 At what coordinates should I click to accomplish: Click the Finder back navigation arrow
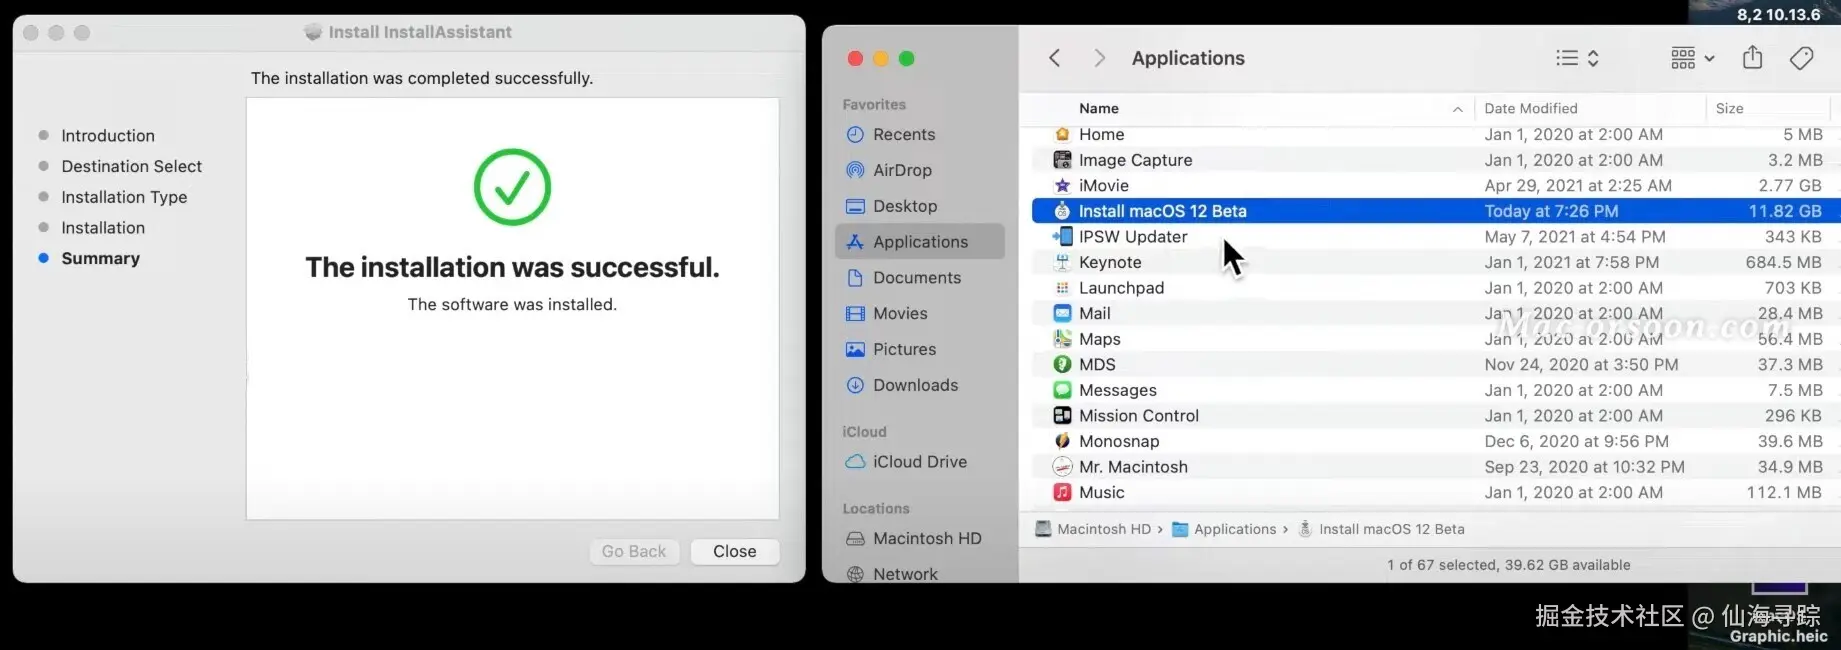pos(1055,58)
